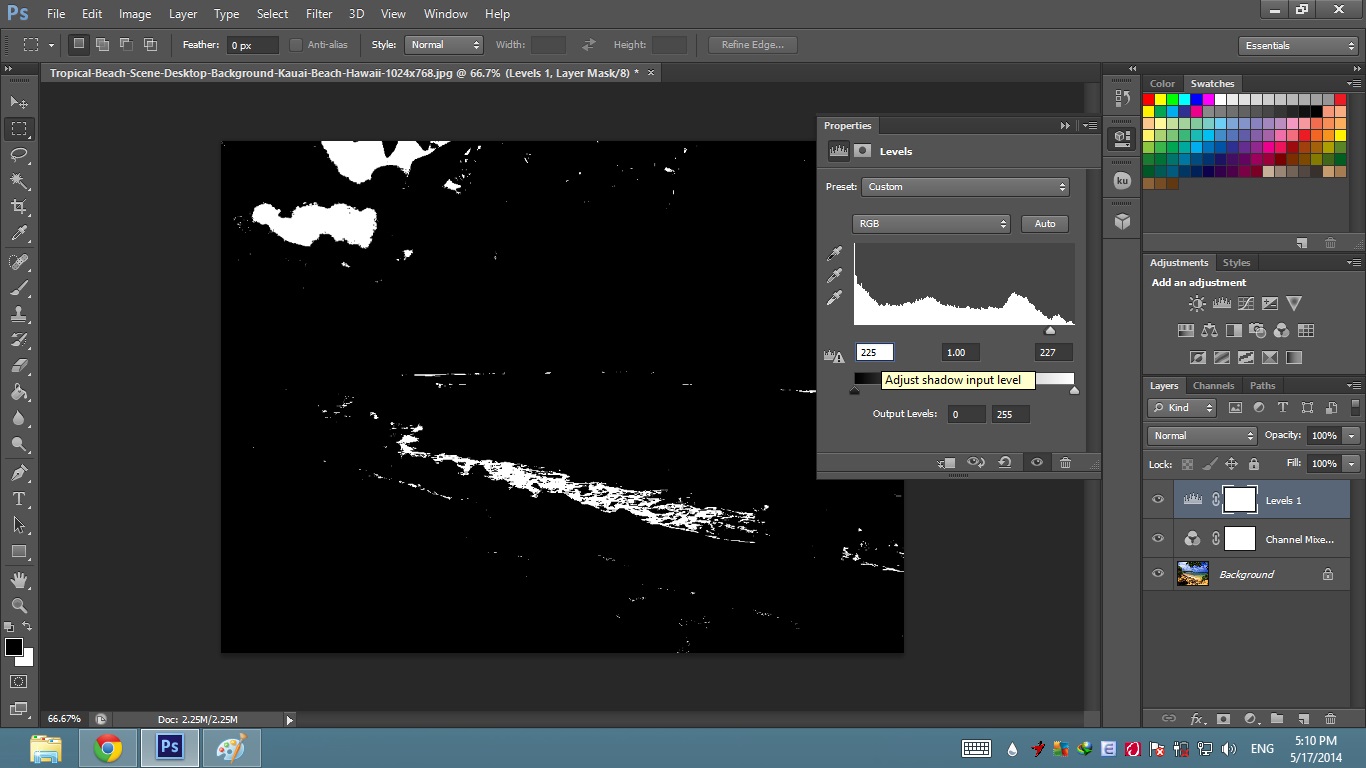Add a layer mask from Layers footer
Viewport: 1366px width, 768px height.
click(x=1223, y=718)
